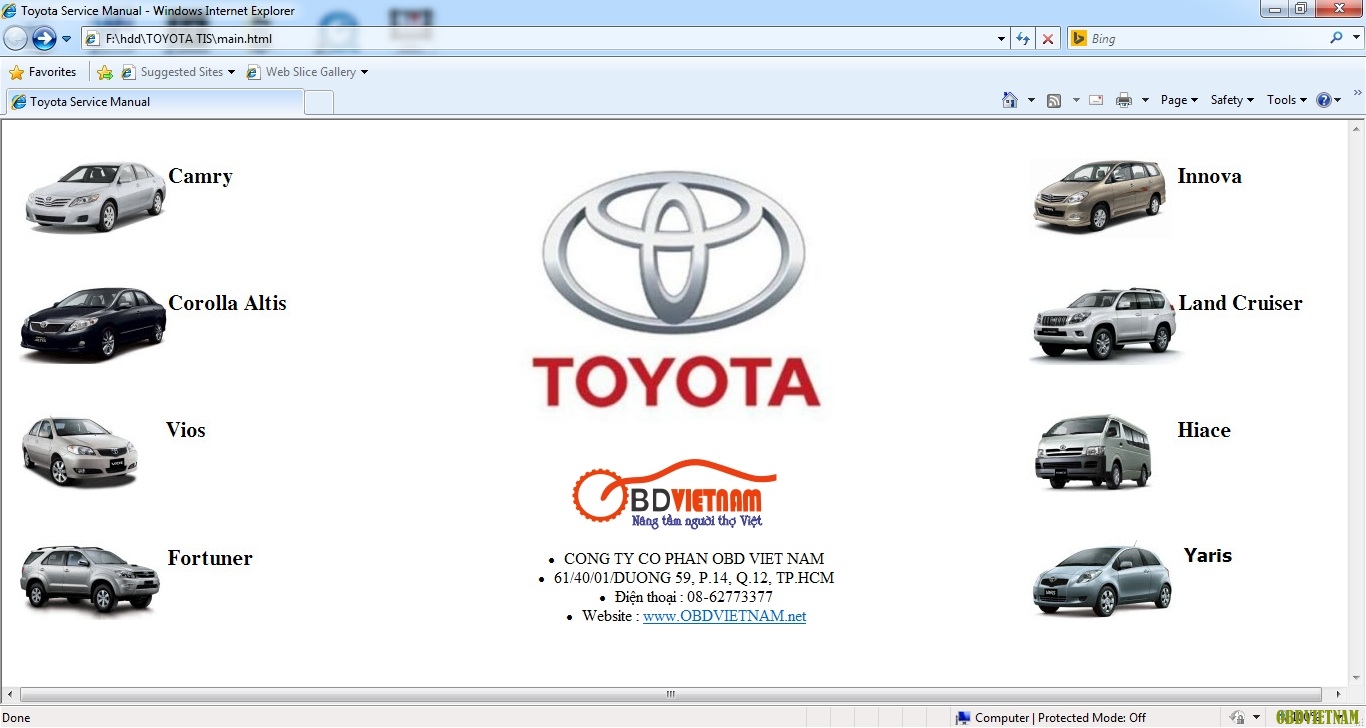Click the RSS feeds icon
This screenshot has height=728, width=1366.
tap(1054, 100)
